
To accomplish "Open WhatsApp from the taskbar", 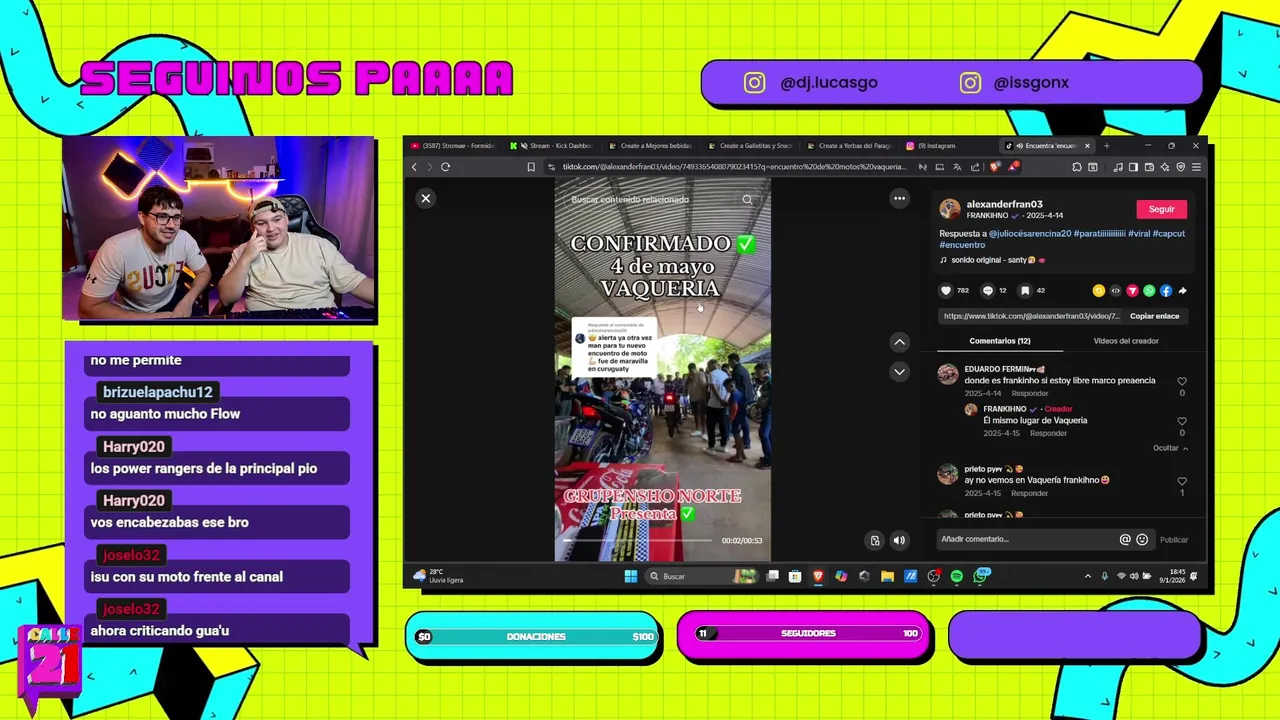I will [x=980, y=575].
